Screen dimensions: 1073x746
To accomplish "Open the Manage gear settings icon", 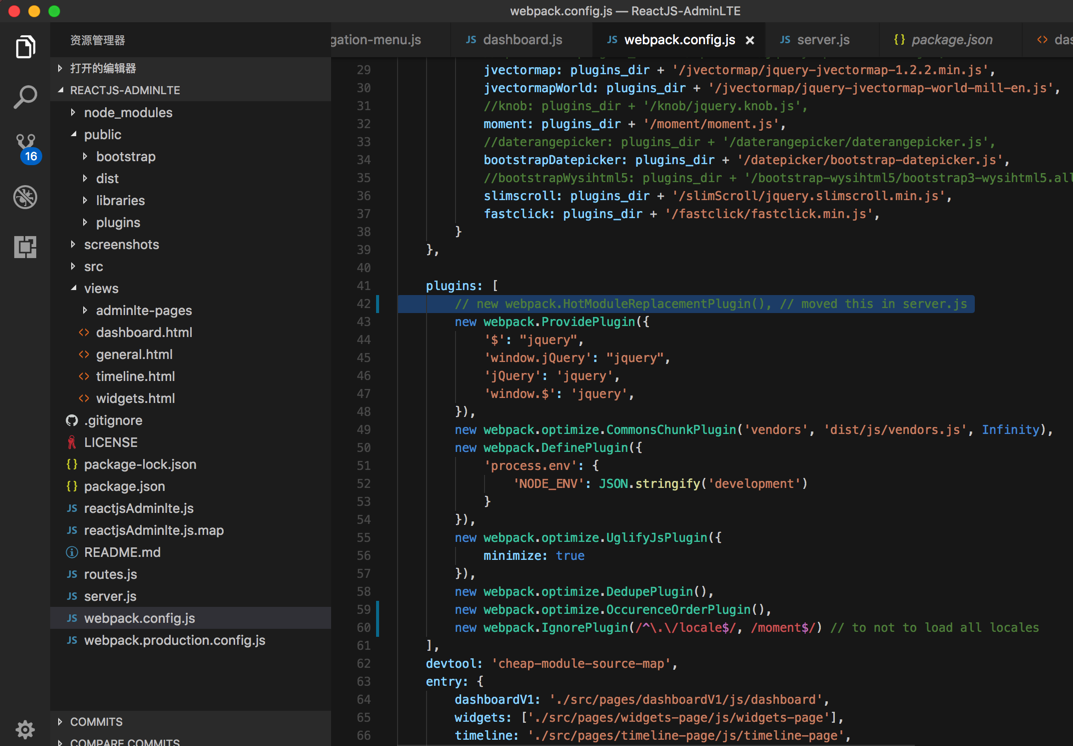I will (25, 729).
